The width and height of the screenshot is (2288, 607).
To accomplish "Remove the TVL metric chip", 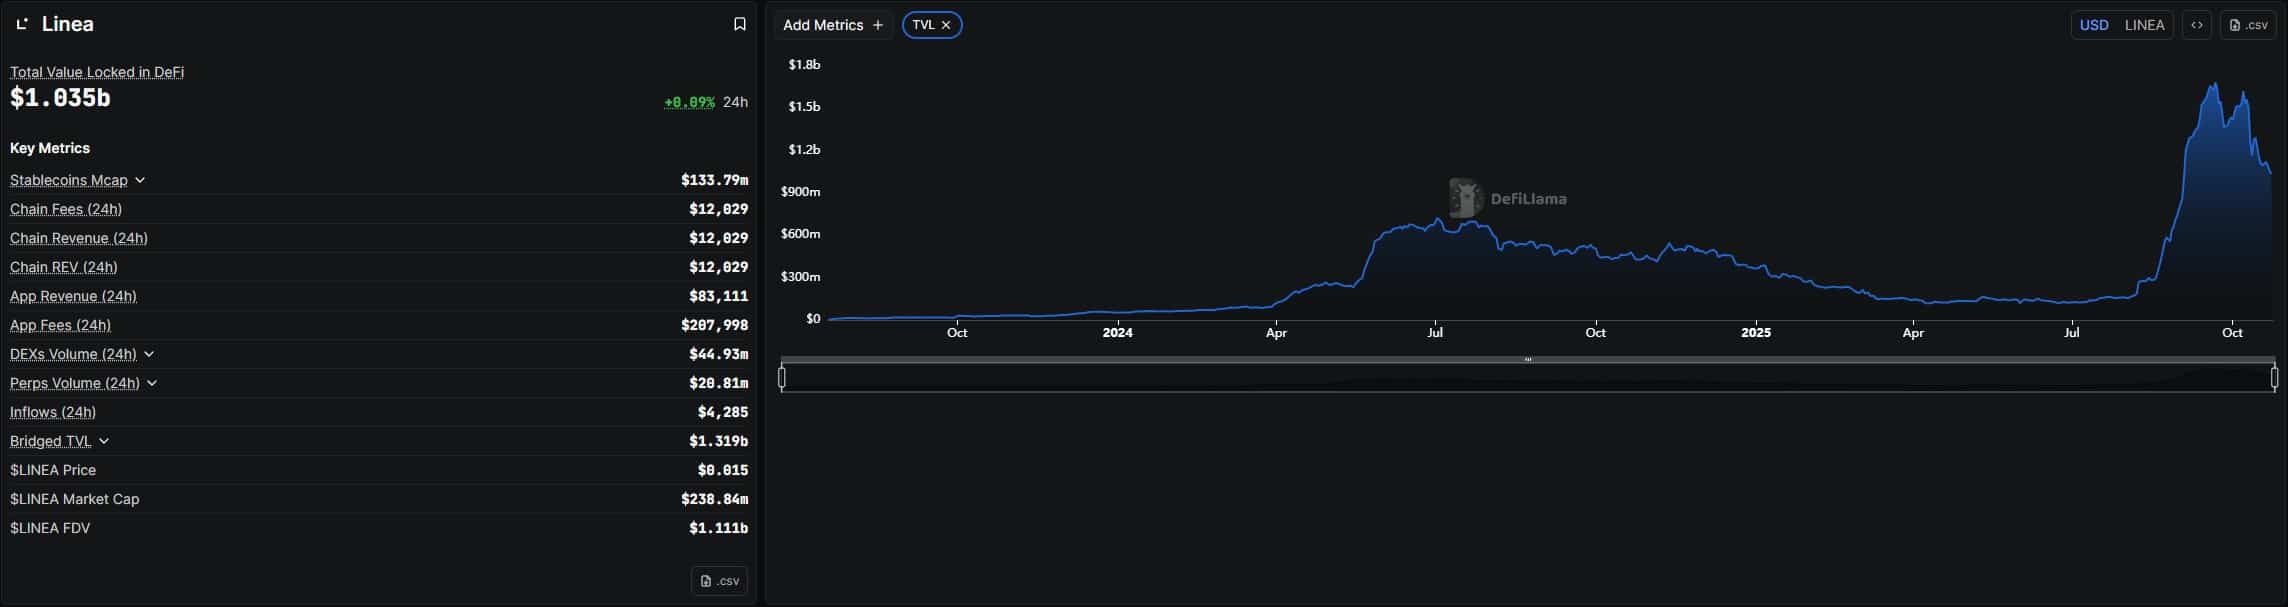I will tap(946, 25).
